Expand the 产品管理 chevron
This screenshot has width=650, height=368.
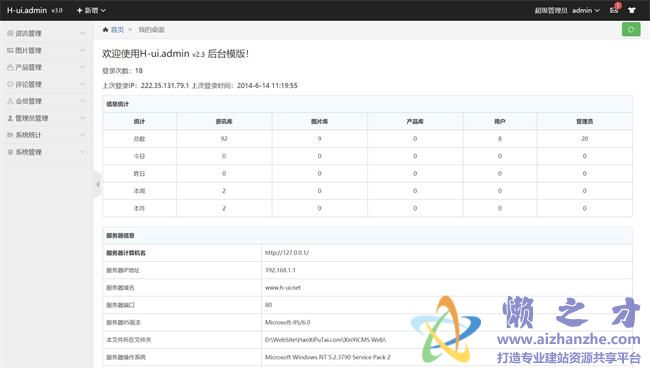(x=82, y=67)
